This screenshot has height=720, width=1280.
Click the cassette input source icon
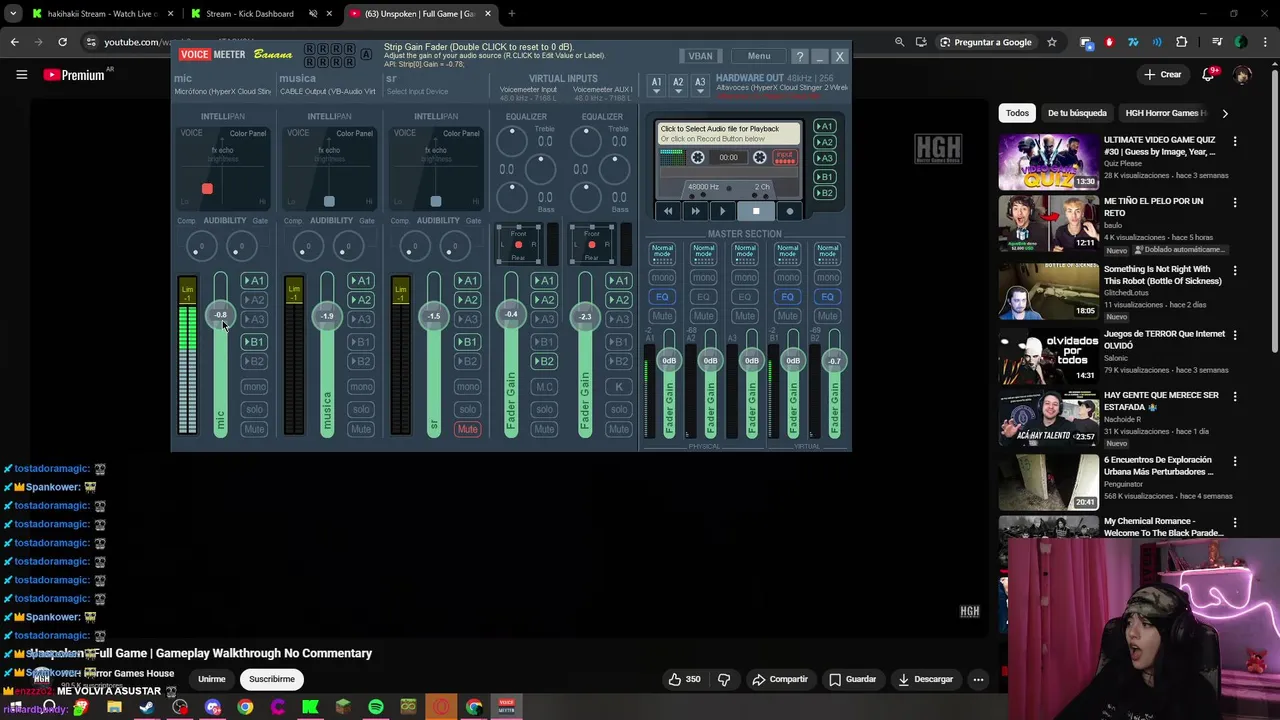785,158
